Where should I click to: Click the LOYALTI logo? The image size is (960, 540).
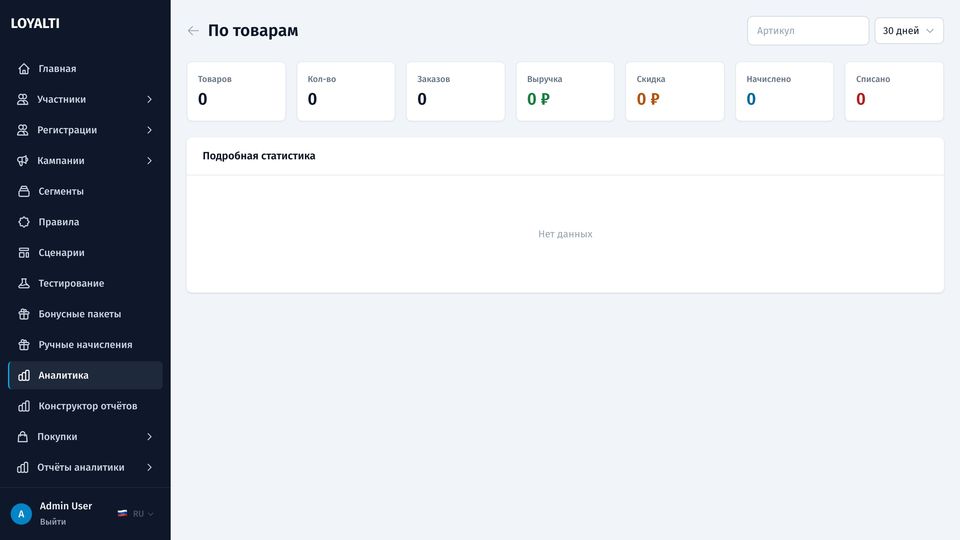pyautogui.click(x=35, y=23)
